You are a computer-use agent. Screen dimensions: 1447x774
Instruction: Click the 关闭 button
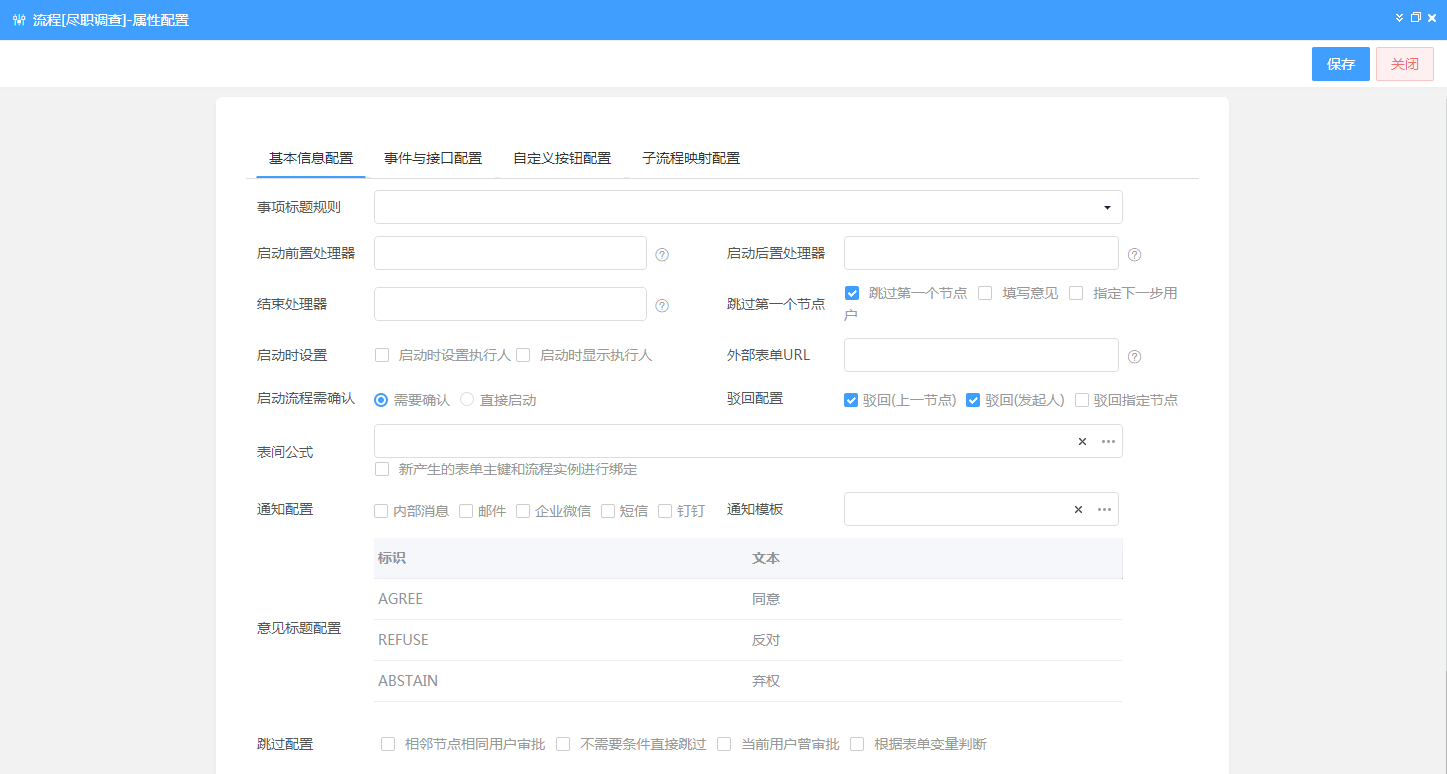coord(1405,64)
